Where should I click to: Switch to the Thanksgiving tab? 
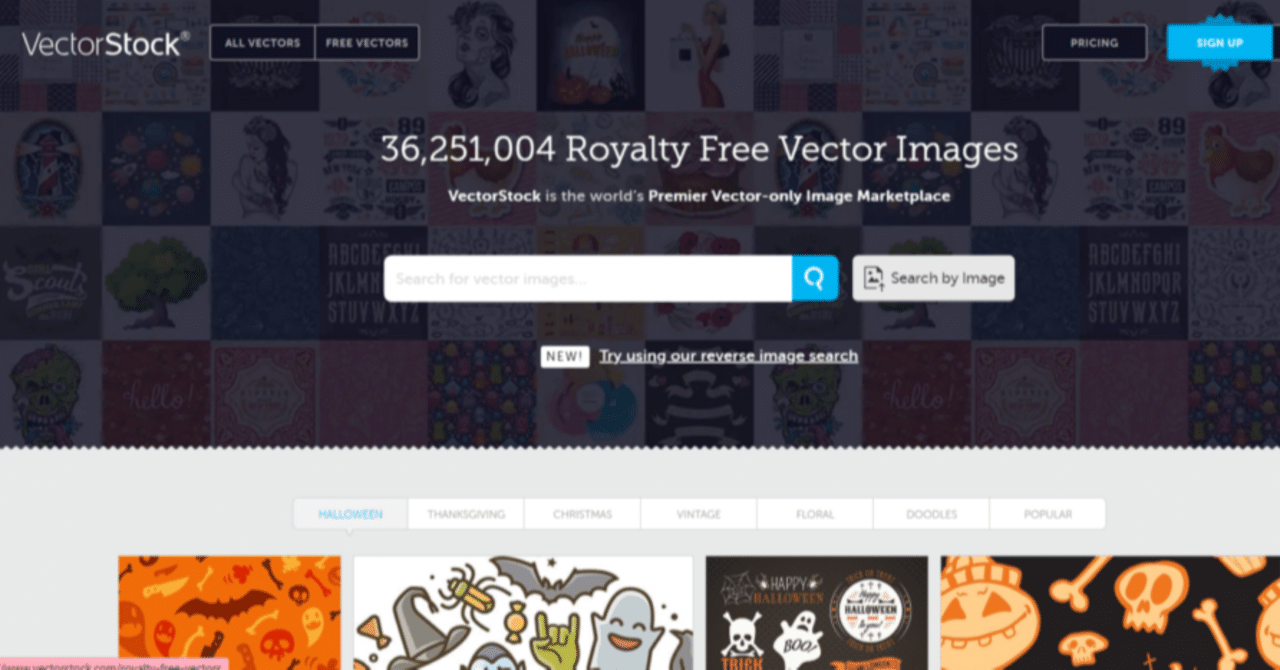pyautogui.click(x=466, y=514)
